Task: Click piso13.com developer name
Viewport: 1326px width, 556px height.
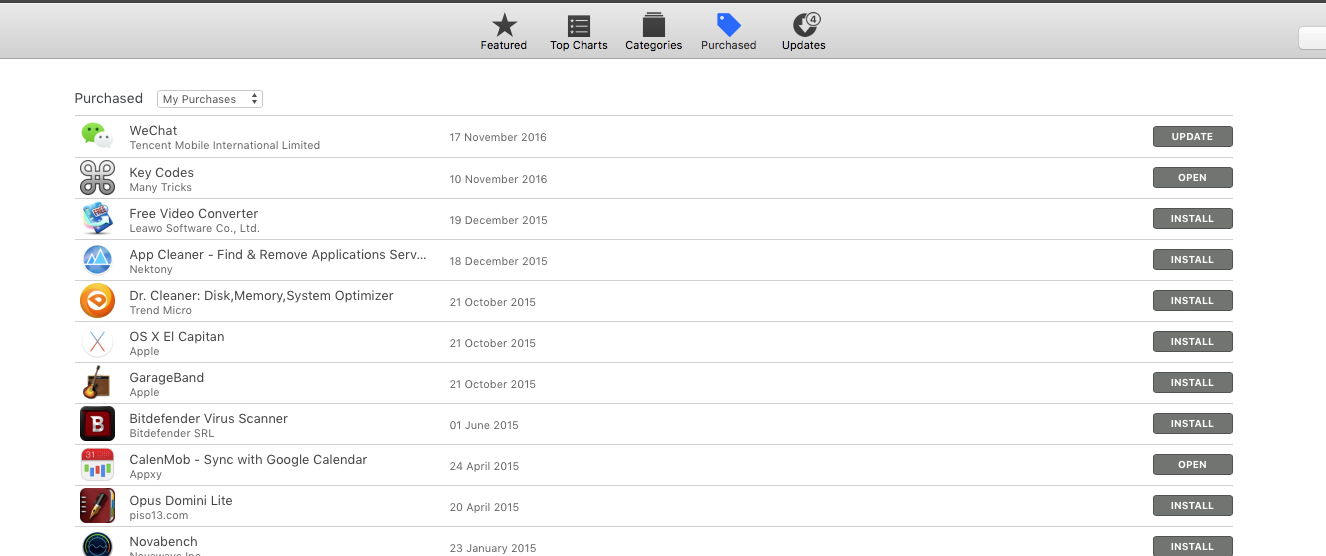Action: pos(158,516)
